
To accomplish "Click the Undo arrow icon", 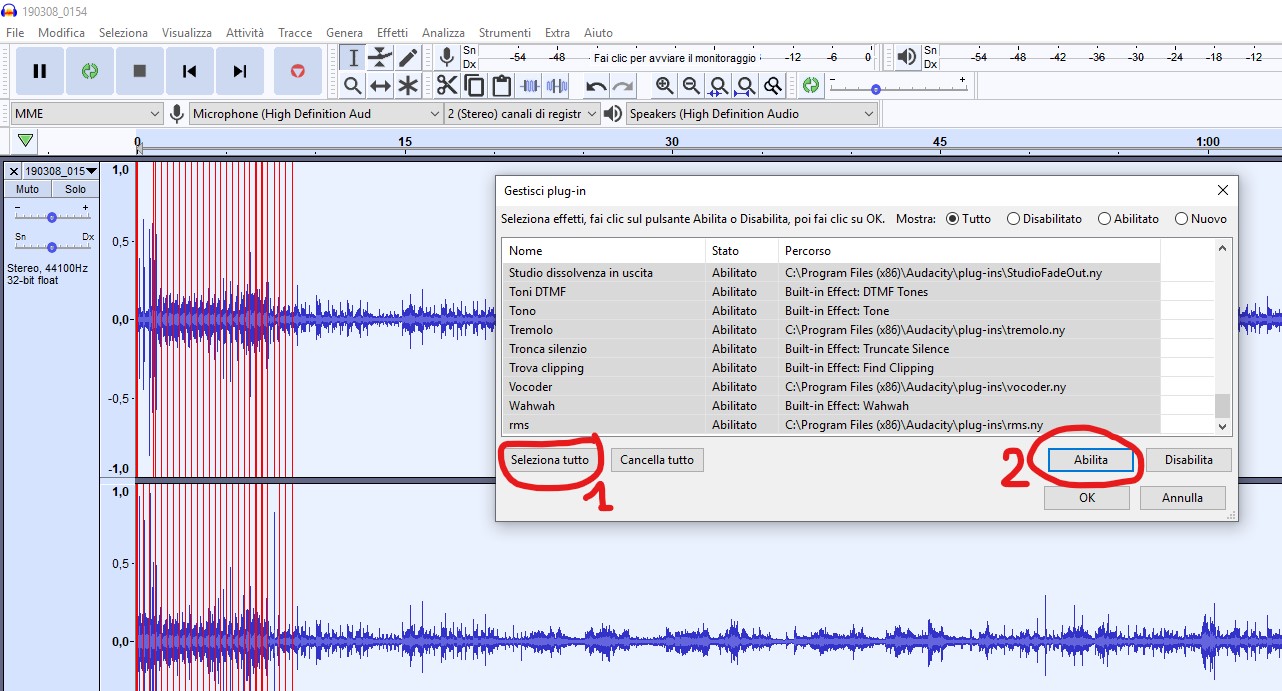I will pos(596,86).
